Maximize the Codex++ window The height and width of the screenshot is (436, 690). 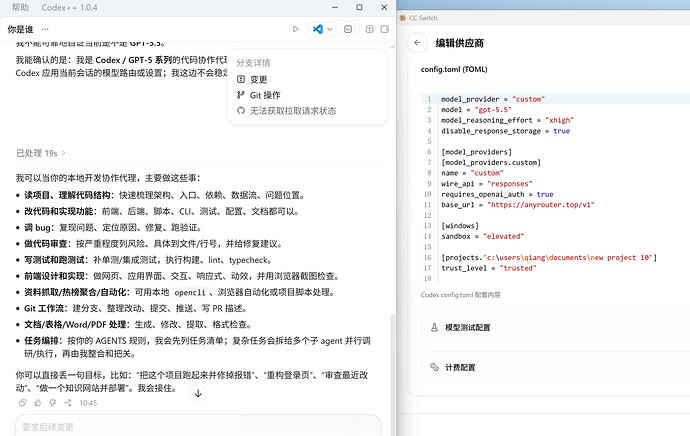tap(360, 7)
